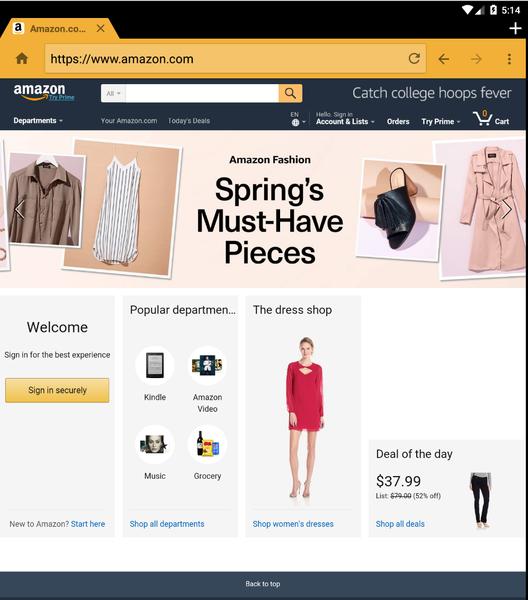
Task: Open Today's Deals in nav bar
Action: point(189,121)
